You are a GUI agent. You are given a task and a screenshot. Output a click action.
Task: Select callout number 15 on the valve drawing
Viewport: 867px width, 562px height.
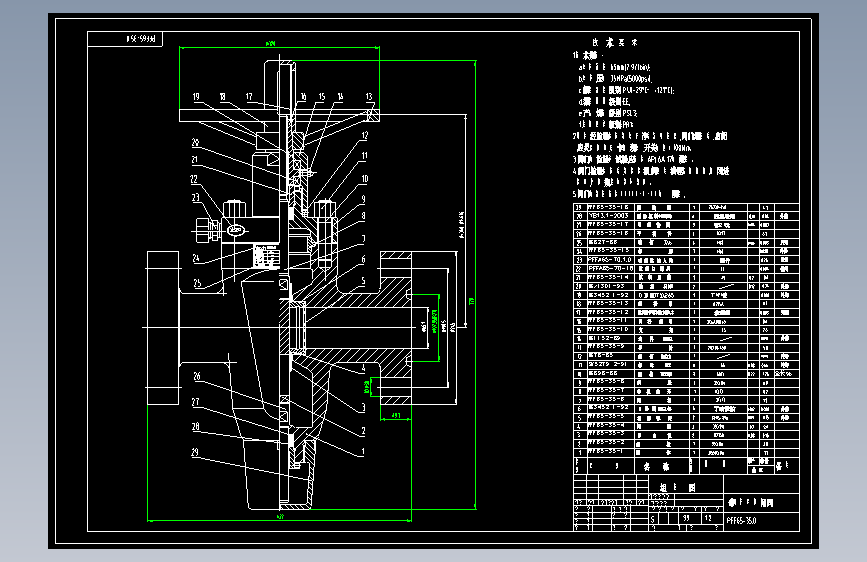point(322,96)
